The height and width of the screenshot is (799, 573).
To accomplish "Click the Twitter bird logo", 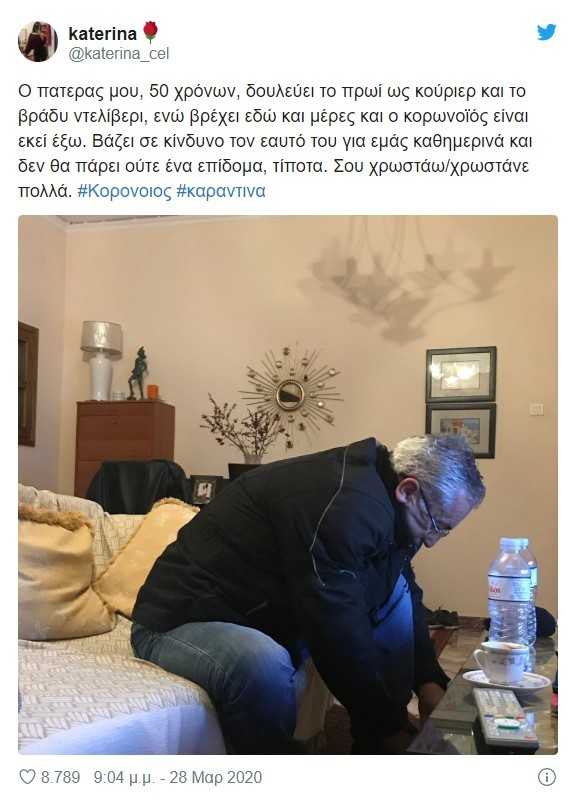I will (x=546, y=33).
